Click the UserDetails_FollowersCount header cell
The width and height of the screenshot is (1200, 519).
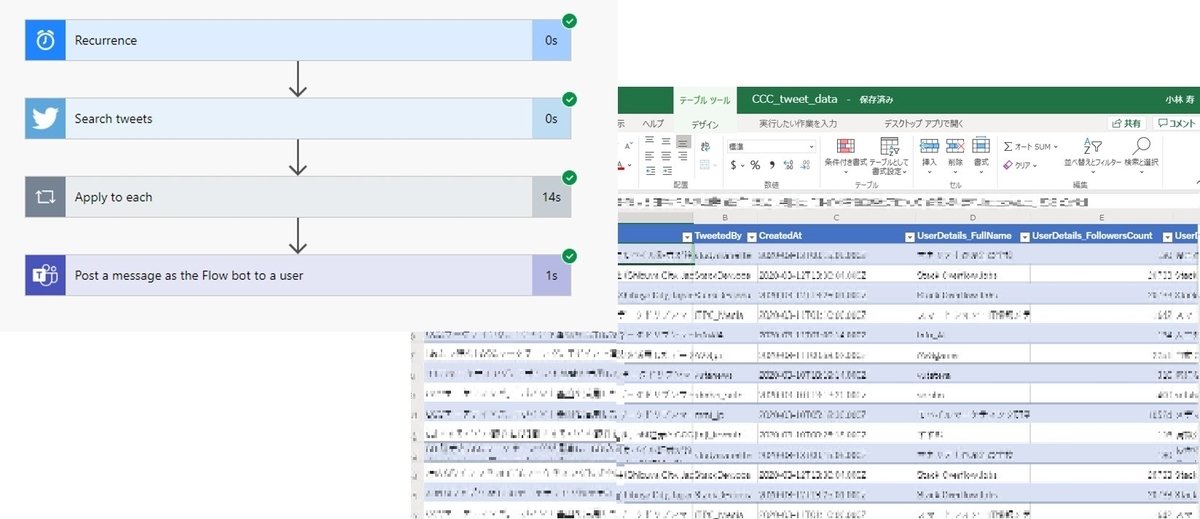point(1100,236)
